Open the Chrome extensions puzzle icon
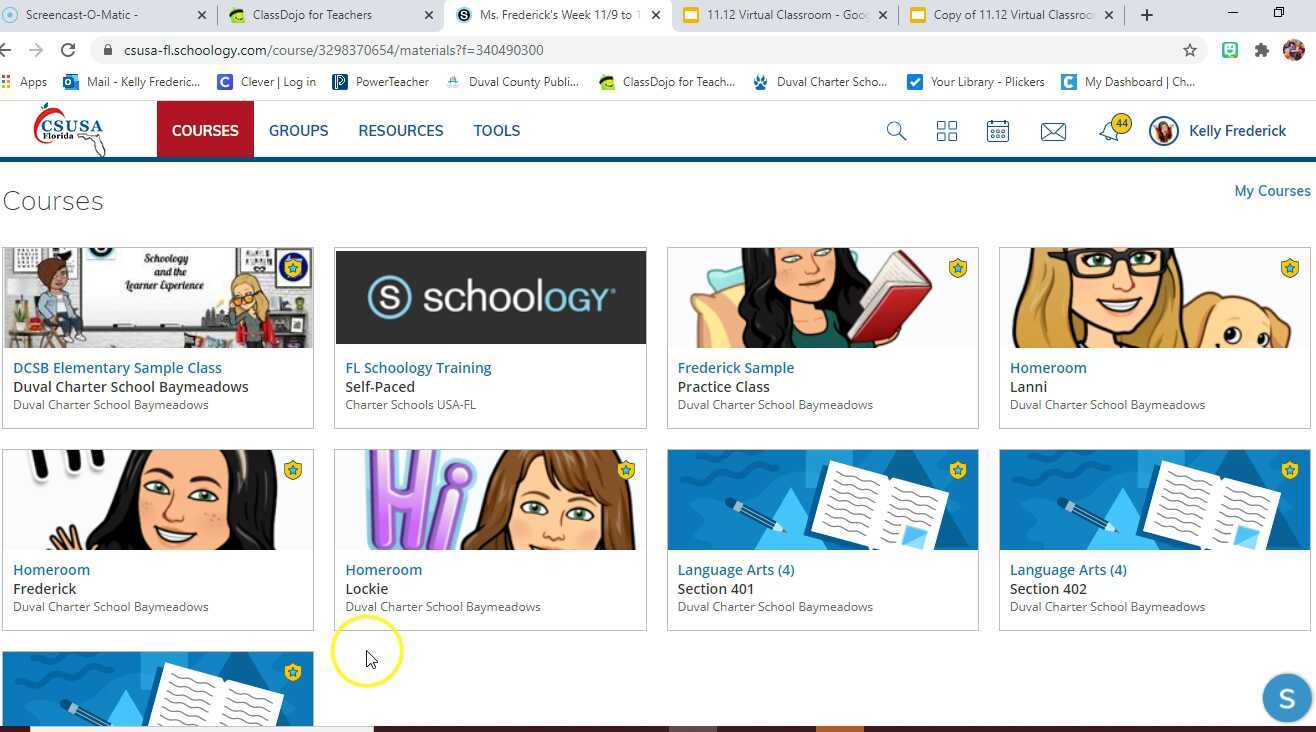Image resolution: width=1316 pixels, height=732 pixels. point(1262,50)
